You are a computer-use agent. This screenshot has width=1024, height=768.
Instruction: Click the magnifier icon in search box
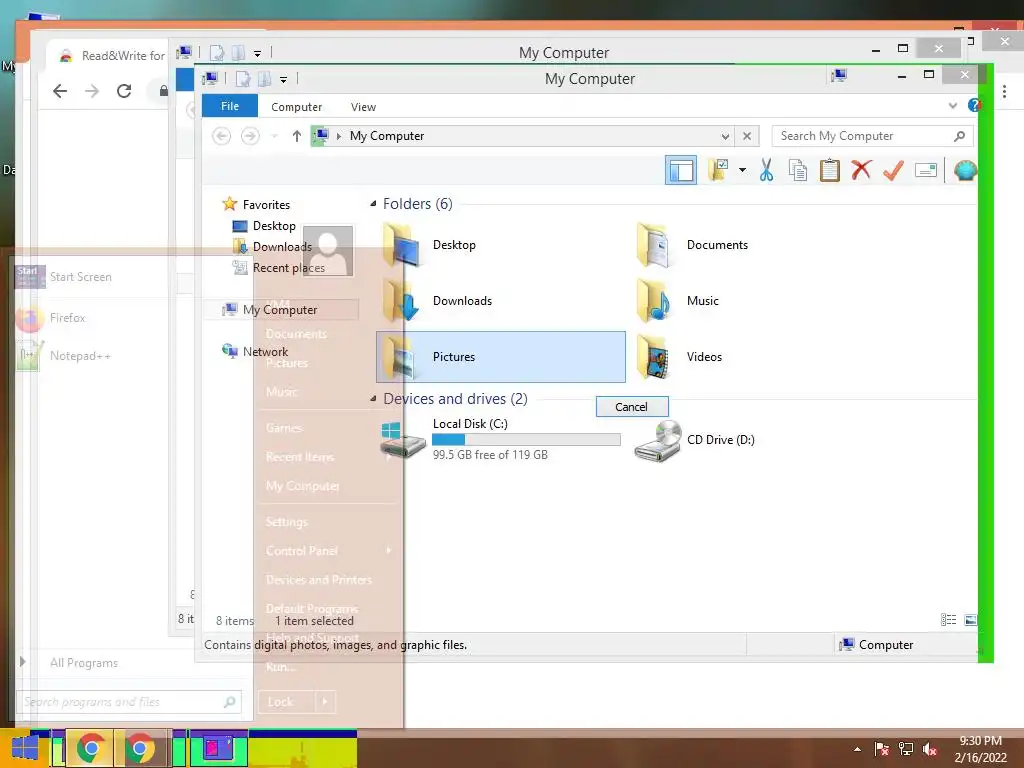tap(959, 136)
